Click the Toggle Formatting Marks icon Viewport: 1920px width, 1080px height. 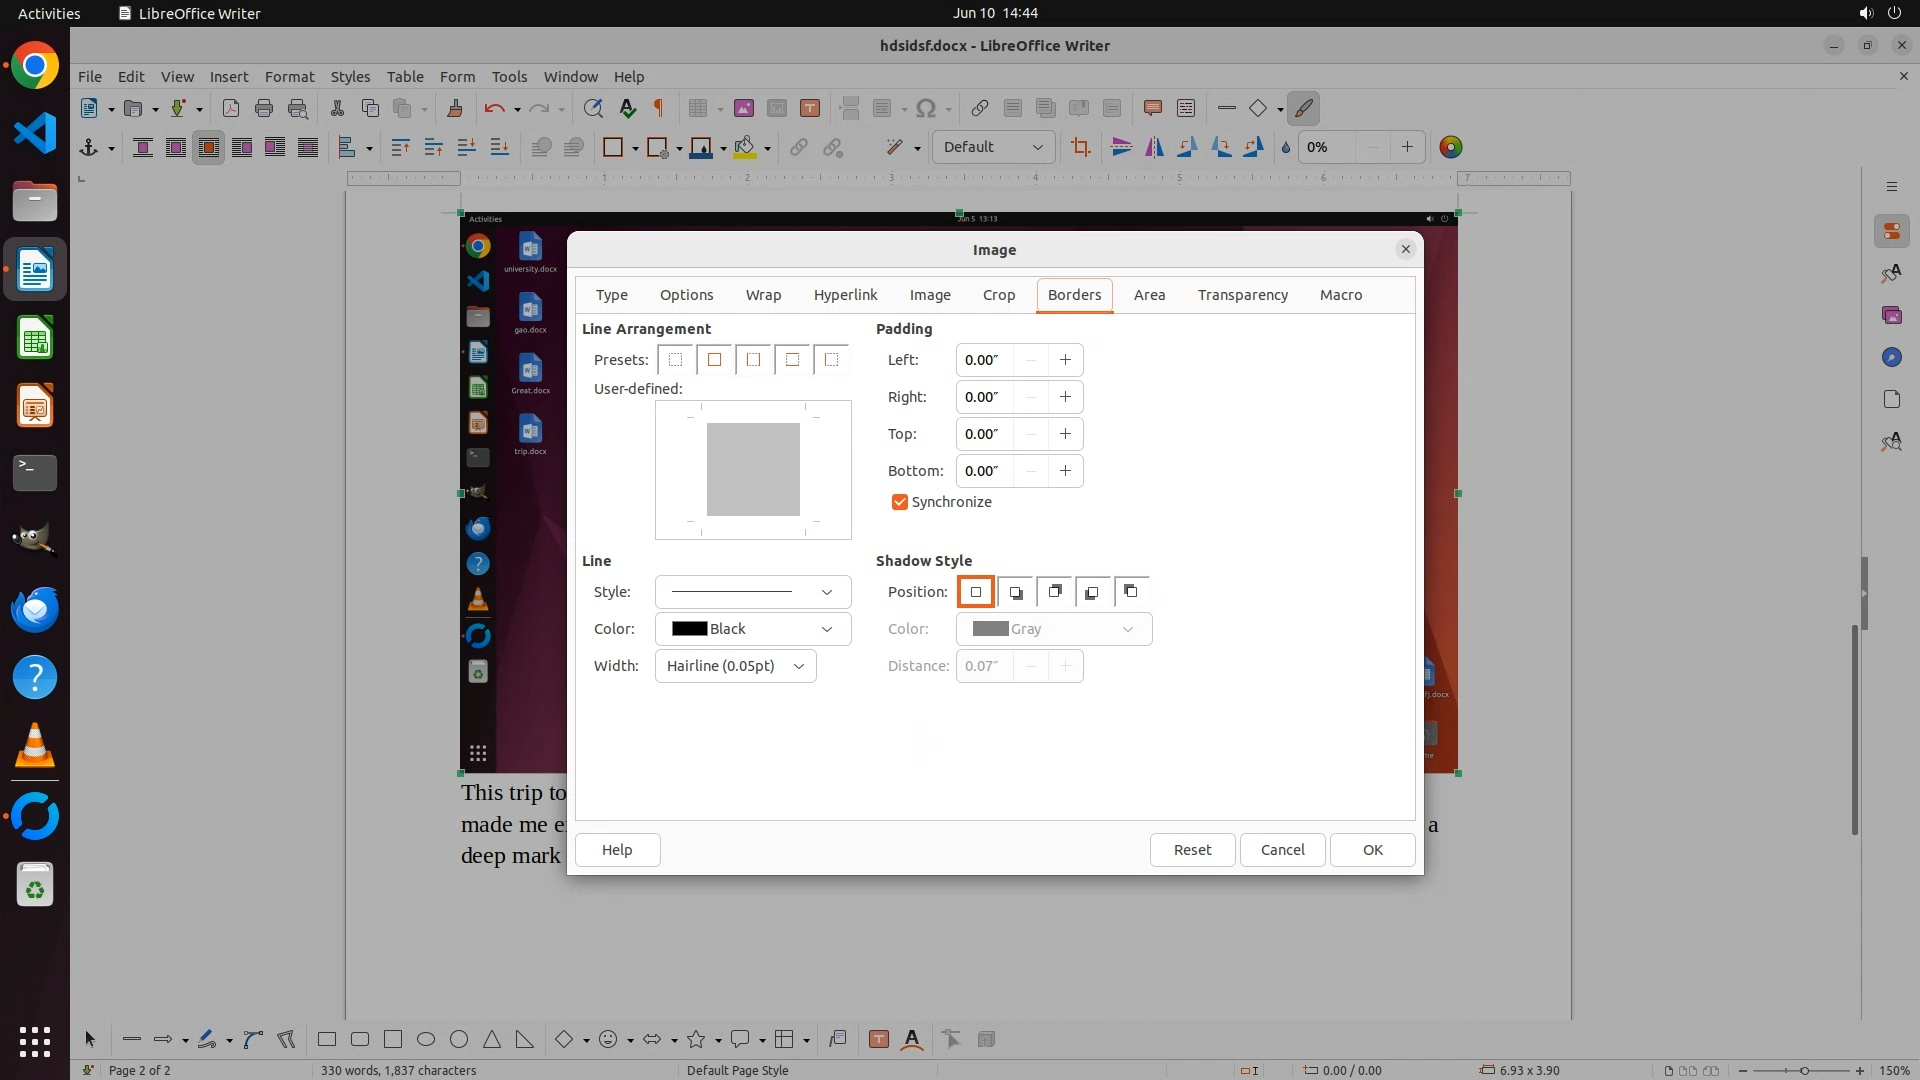[x=659, y=108]
